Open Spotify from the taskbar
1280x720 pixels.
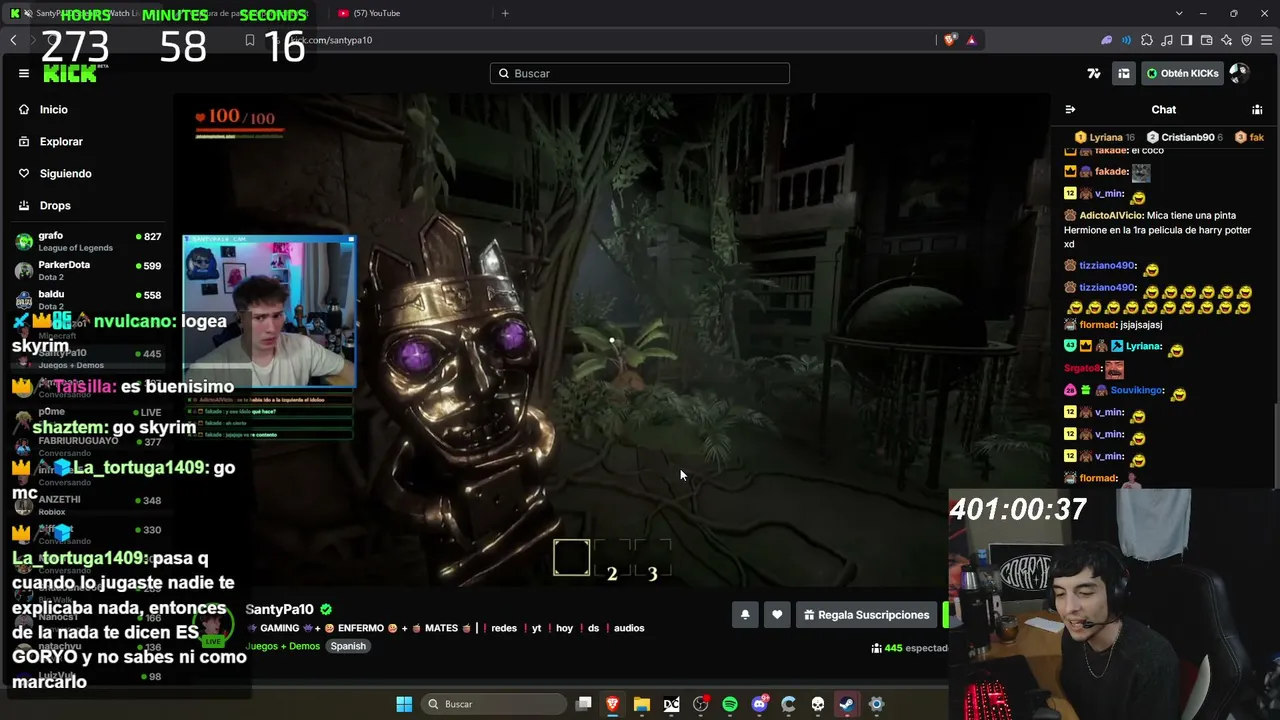(x=730, y=704)
